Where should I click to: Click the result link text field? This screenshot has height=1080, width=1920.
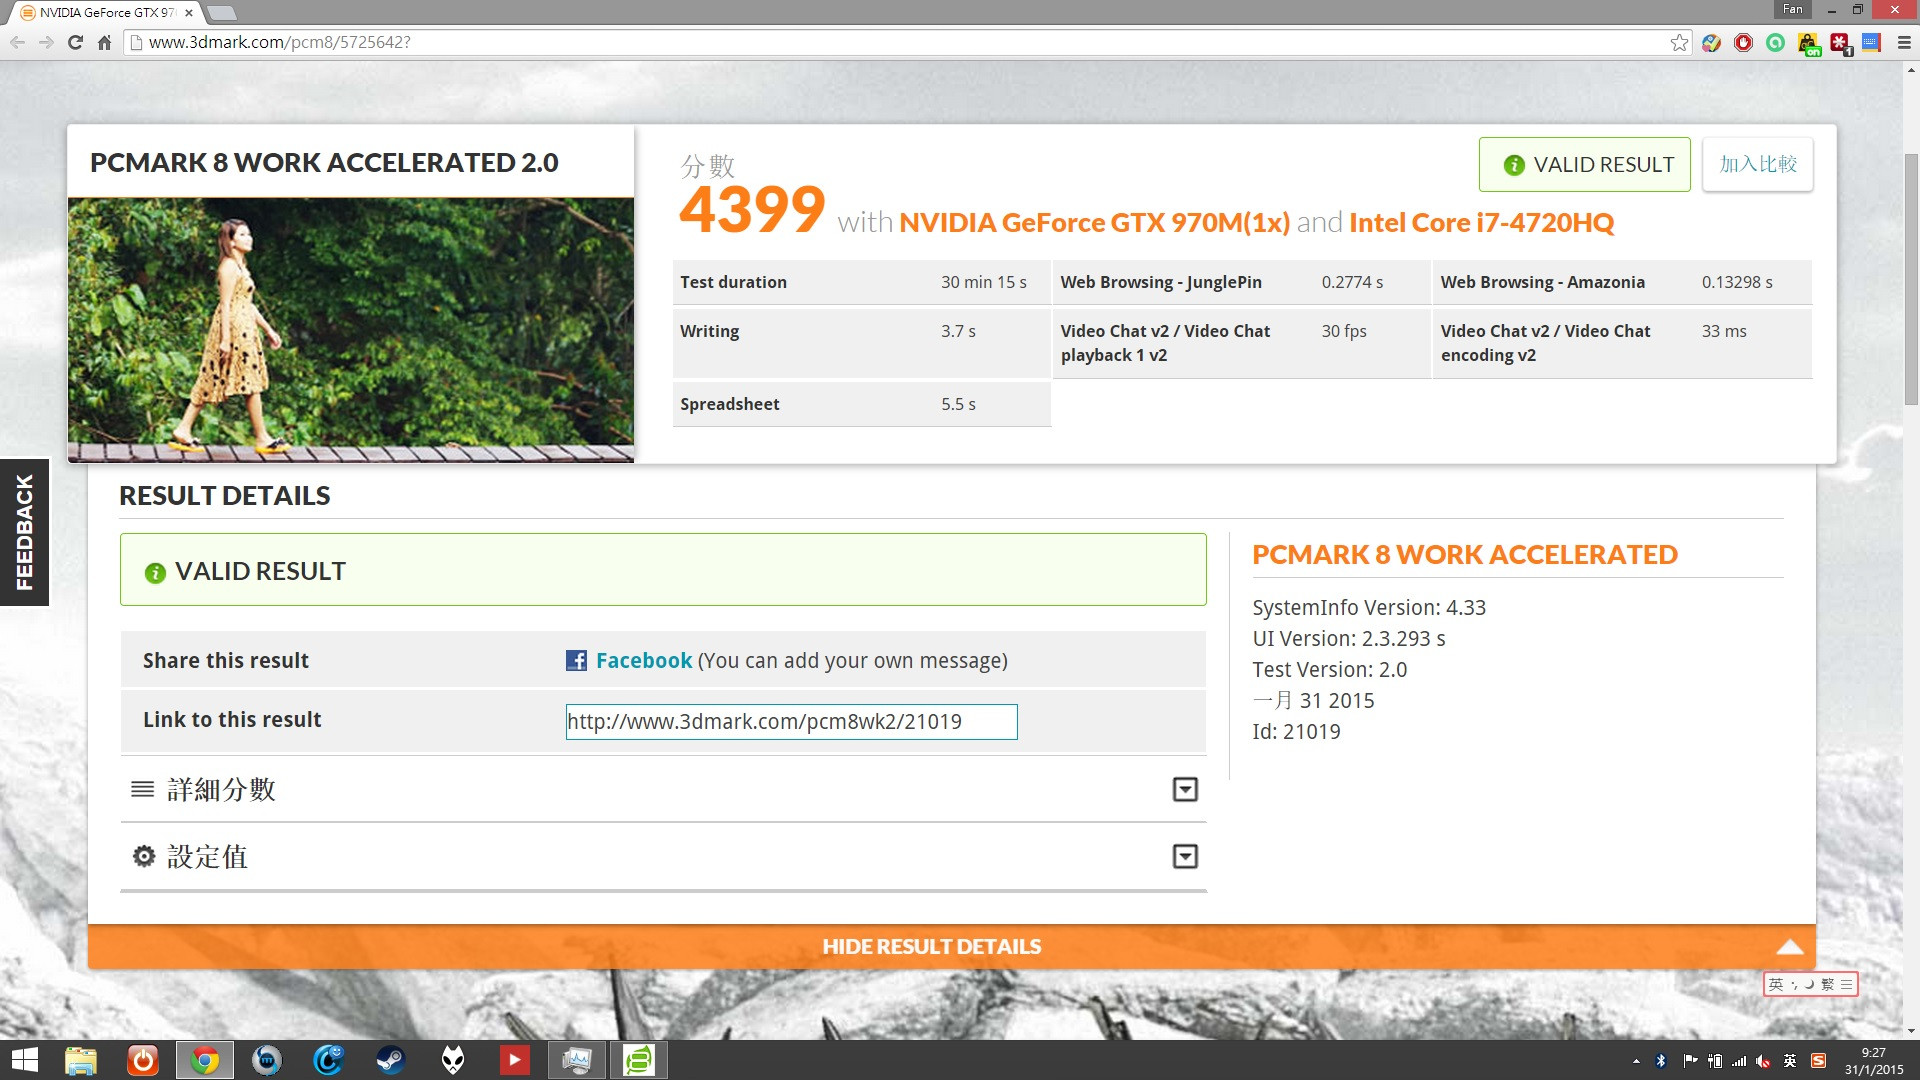tap(791, 722)
